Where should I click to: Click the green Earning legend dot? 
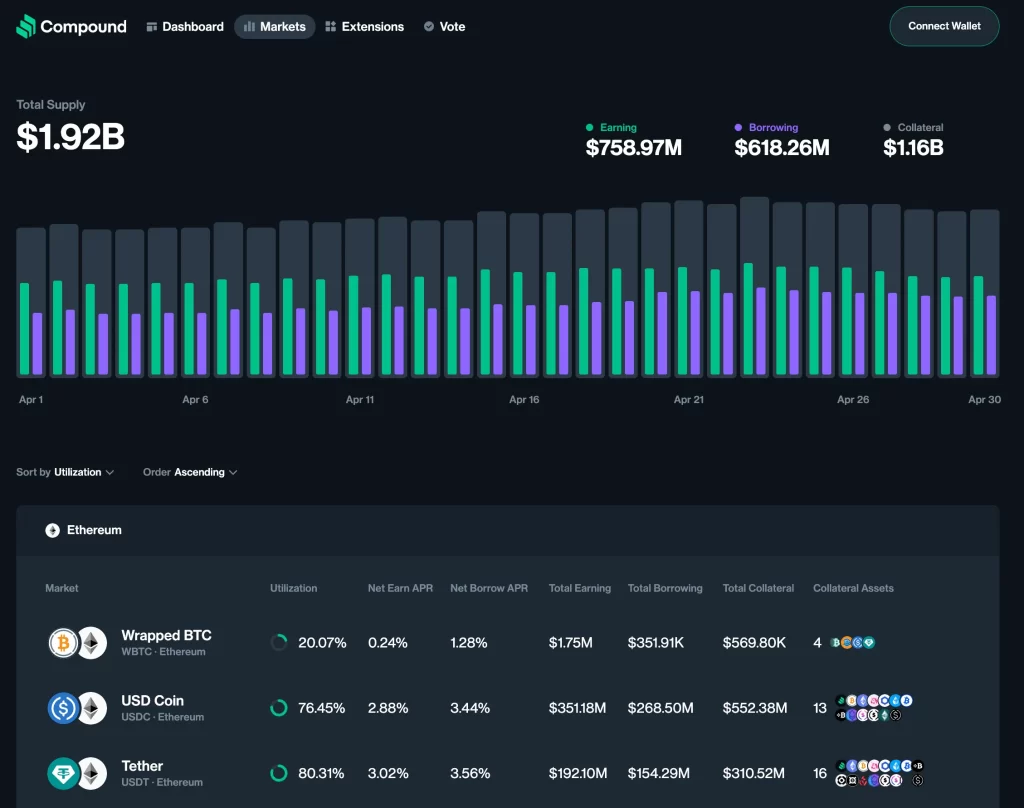point(590,127)
